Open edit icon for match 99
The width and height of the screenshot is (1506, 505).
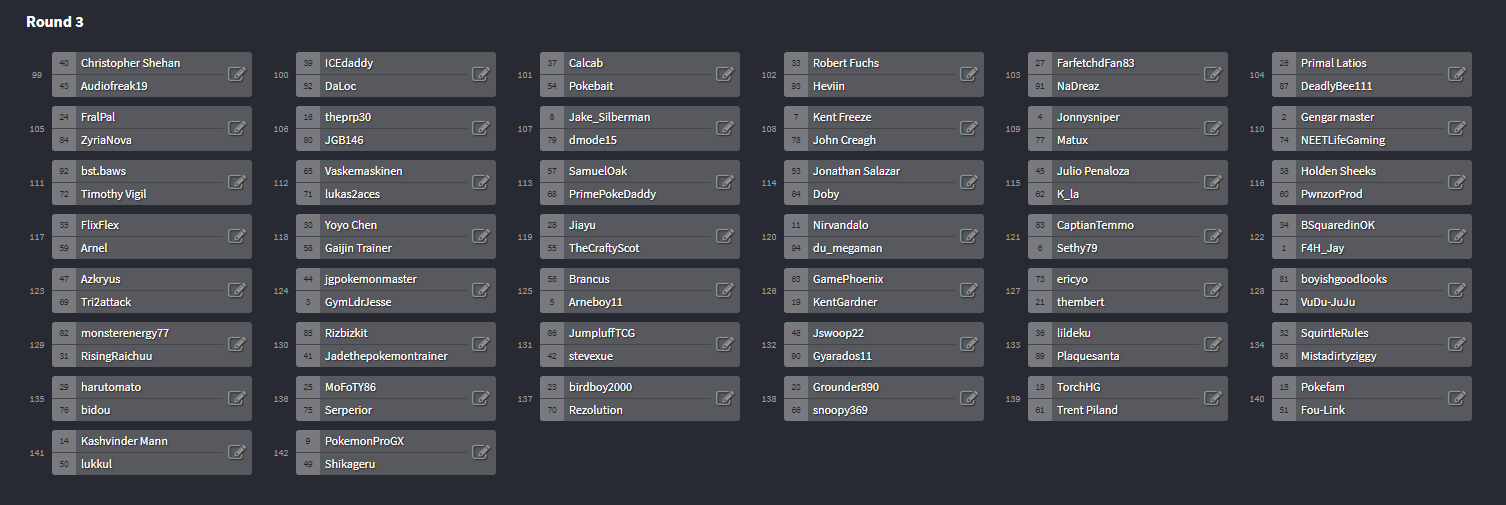tap(237, 74)
